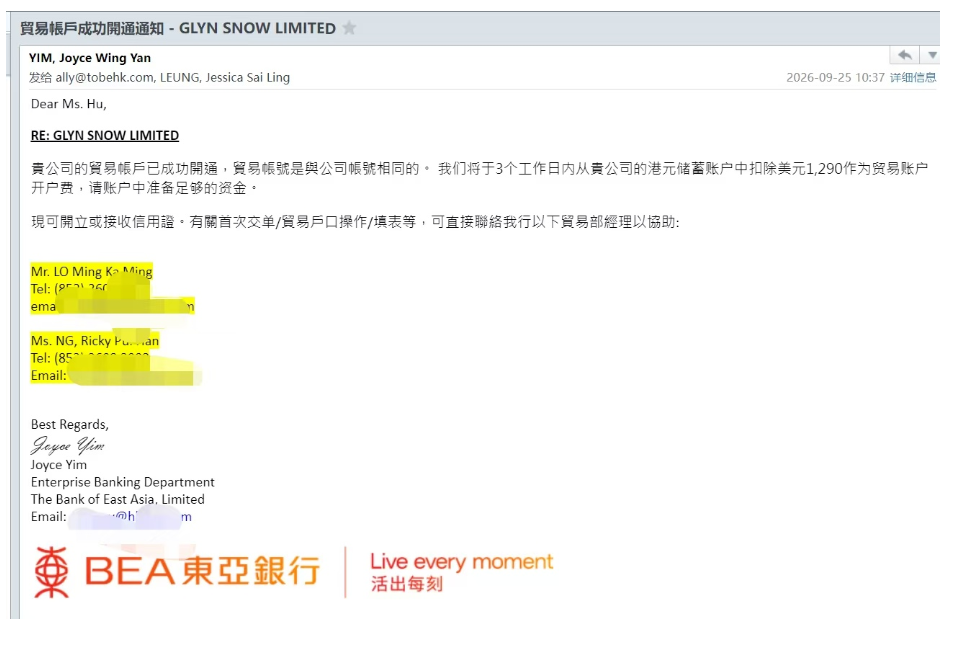Click Tel line under Ms. NG, Ricky

pyautogui.click(x=90, y=358)
